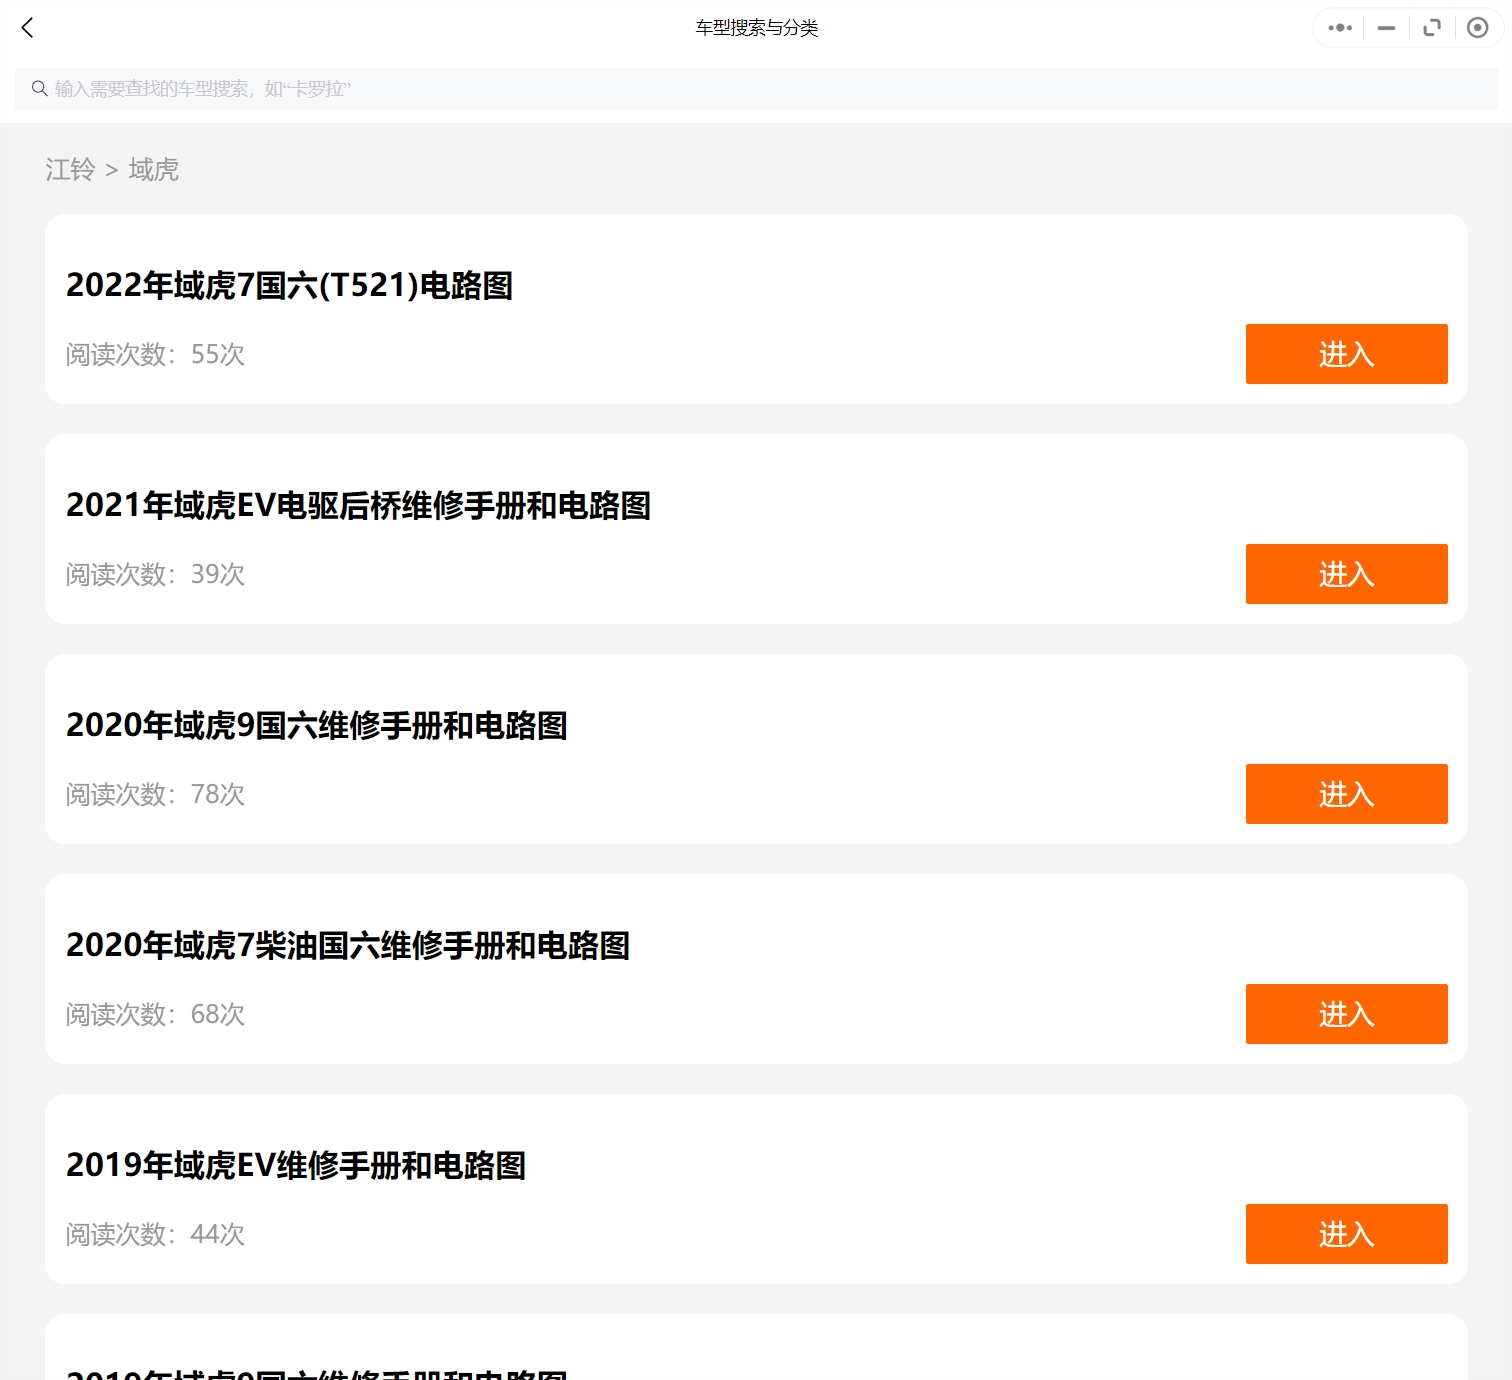Open the 2022年域虎7国六(T521)电路图 title
The height and width of the screenshot is (1380, 1512).
tap(289, 286)
